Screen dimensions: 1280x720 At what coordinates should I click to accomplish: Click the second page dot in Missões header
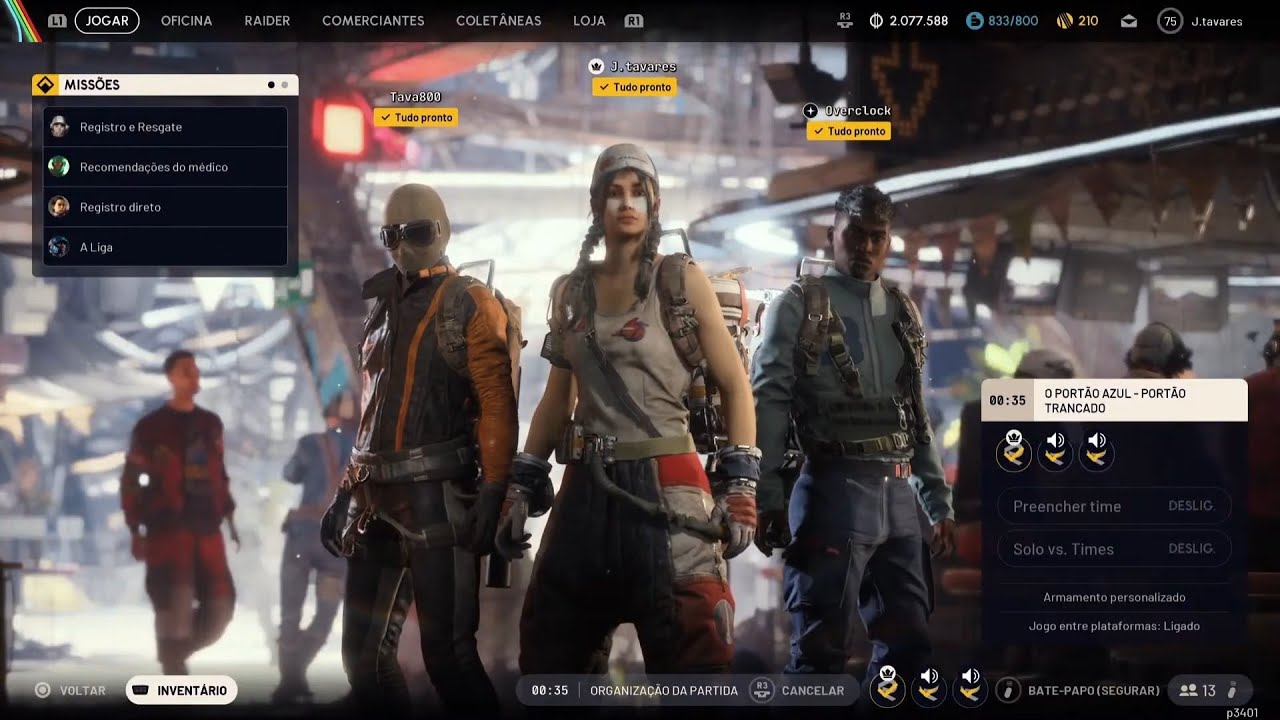284,85
